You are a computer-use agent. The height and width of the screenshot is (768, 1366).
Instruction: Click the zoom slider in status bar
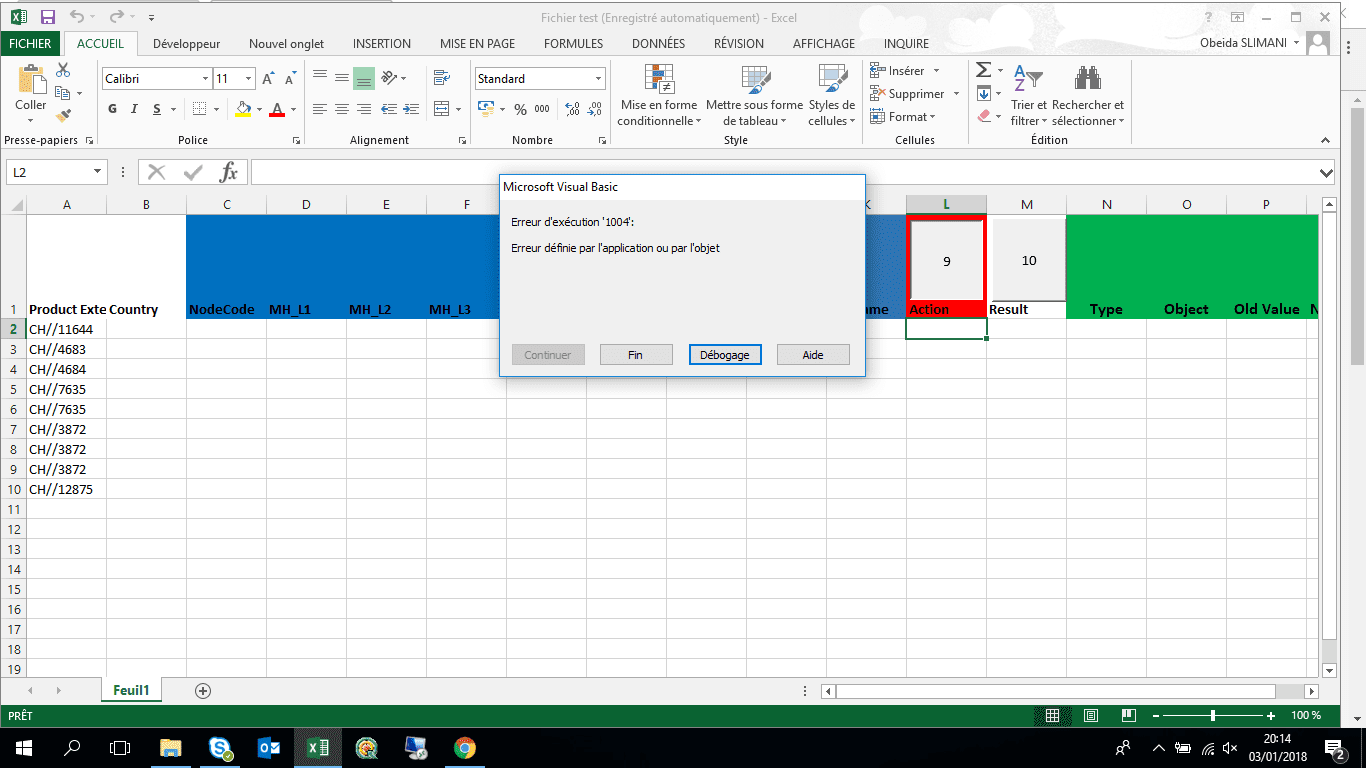(1212, 716)
